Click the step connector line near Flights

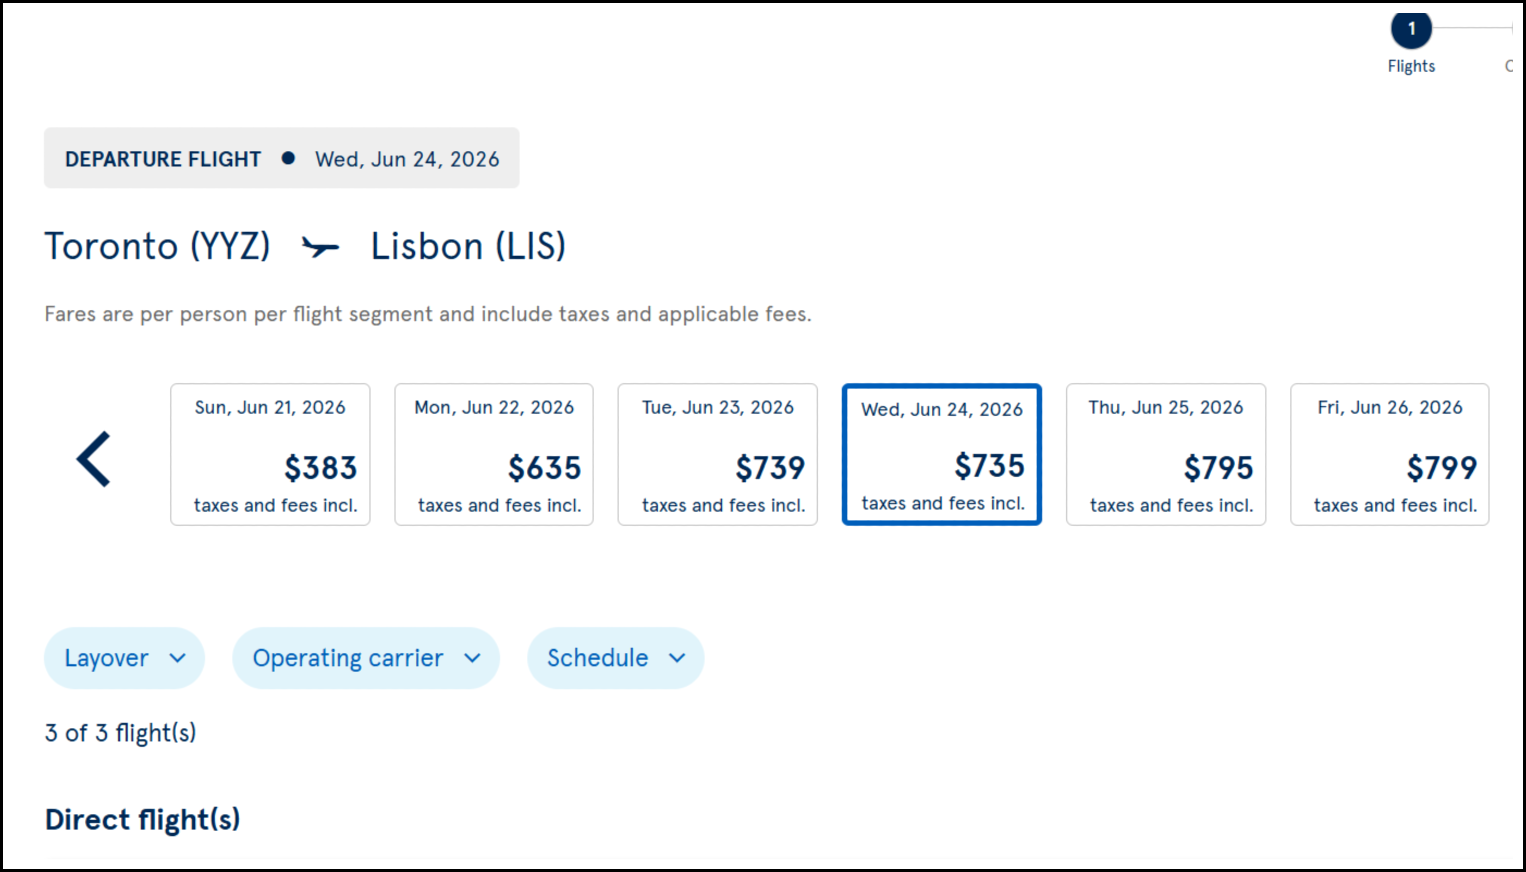click(x=1470, y=29)
